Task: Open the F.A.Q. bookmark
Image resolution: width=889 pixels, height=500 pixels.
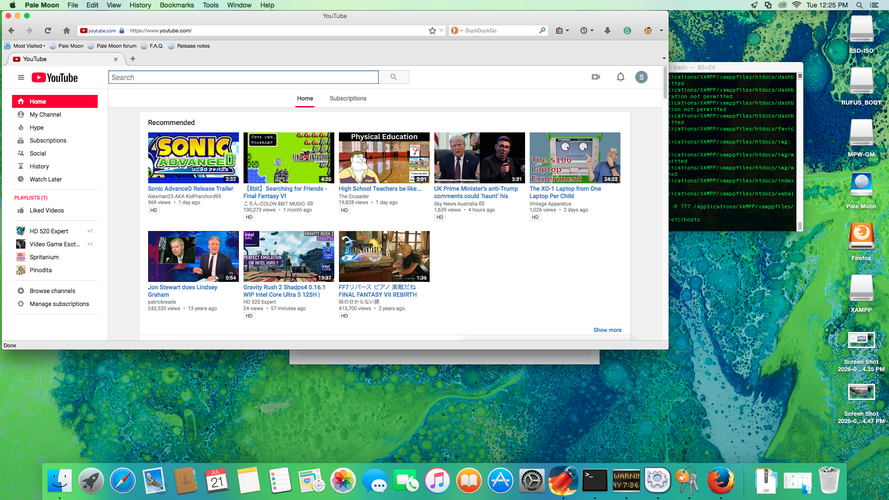Action: coord(153,46)
